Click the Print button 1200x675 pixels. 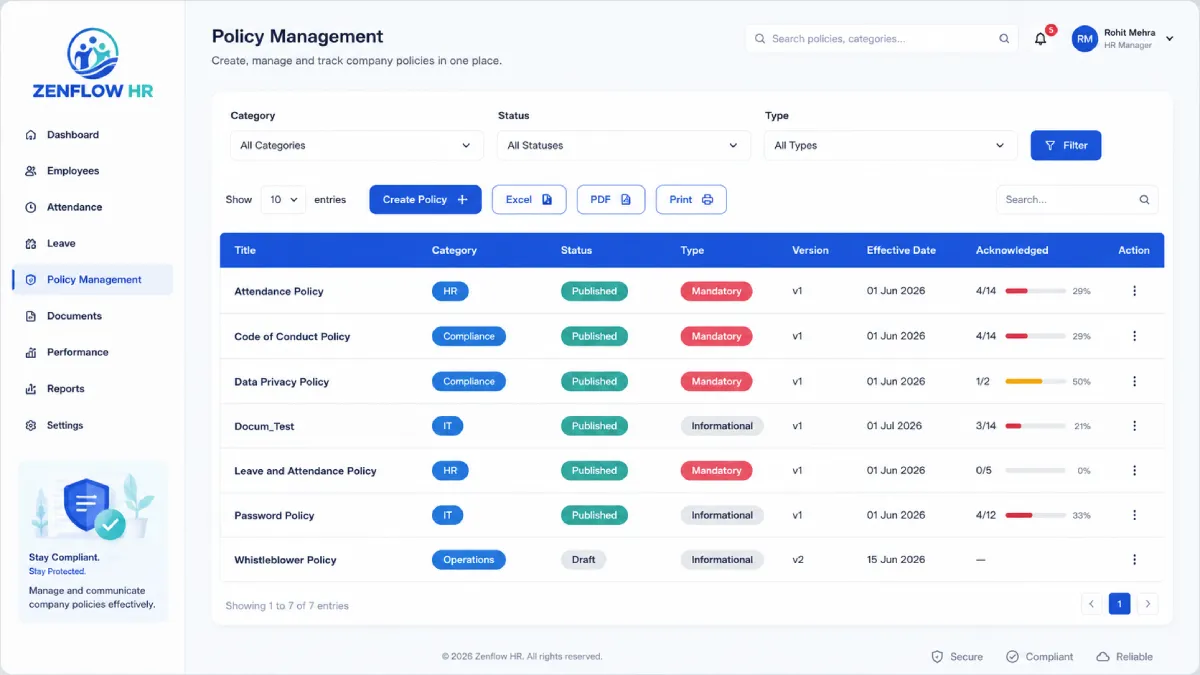pyautogui.click(x=691, y=200)
